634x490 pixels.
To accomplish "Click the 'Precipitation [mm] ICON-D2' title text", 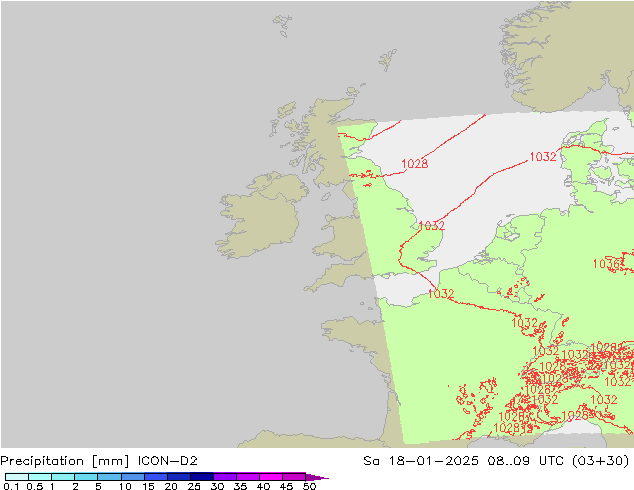I will [99, 461].
